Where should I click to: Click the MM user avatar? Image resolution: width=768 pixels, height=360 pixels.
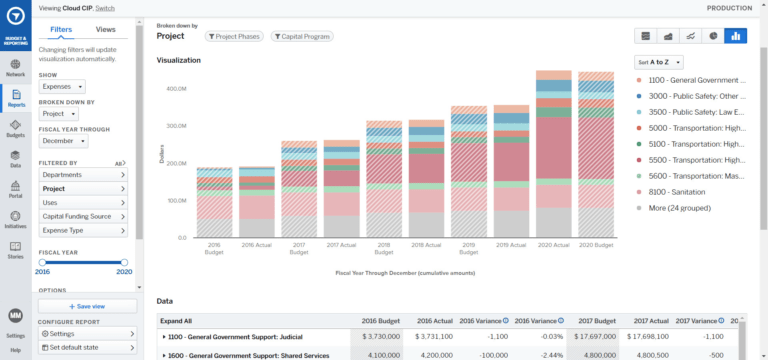click(x=16, y=316)
